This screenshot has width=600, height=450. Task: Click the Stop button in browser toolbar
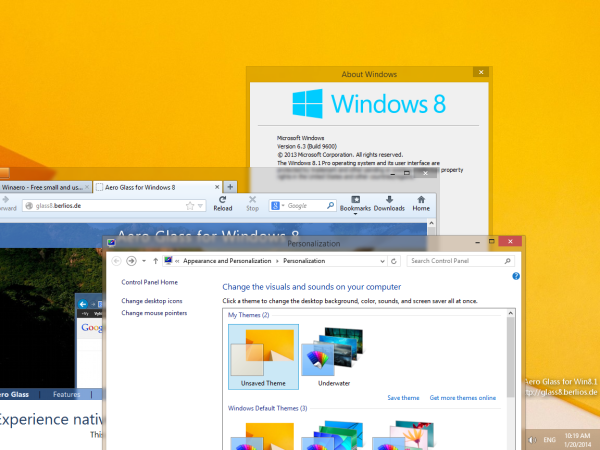(x=252, y=204)
